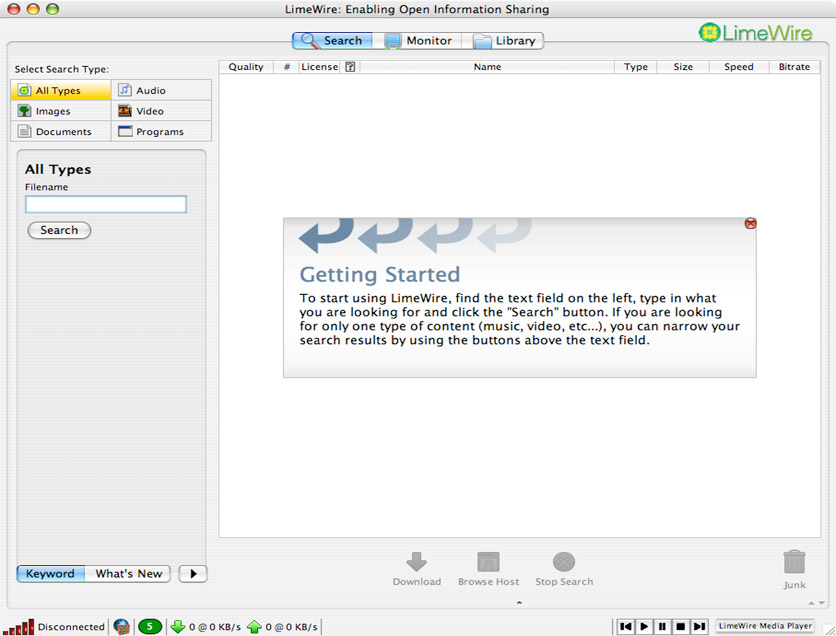This screenshot has width=836, height=636.
Task: Sort results by the Quality column
Action: [x=246, y=67]
